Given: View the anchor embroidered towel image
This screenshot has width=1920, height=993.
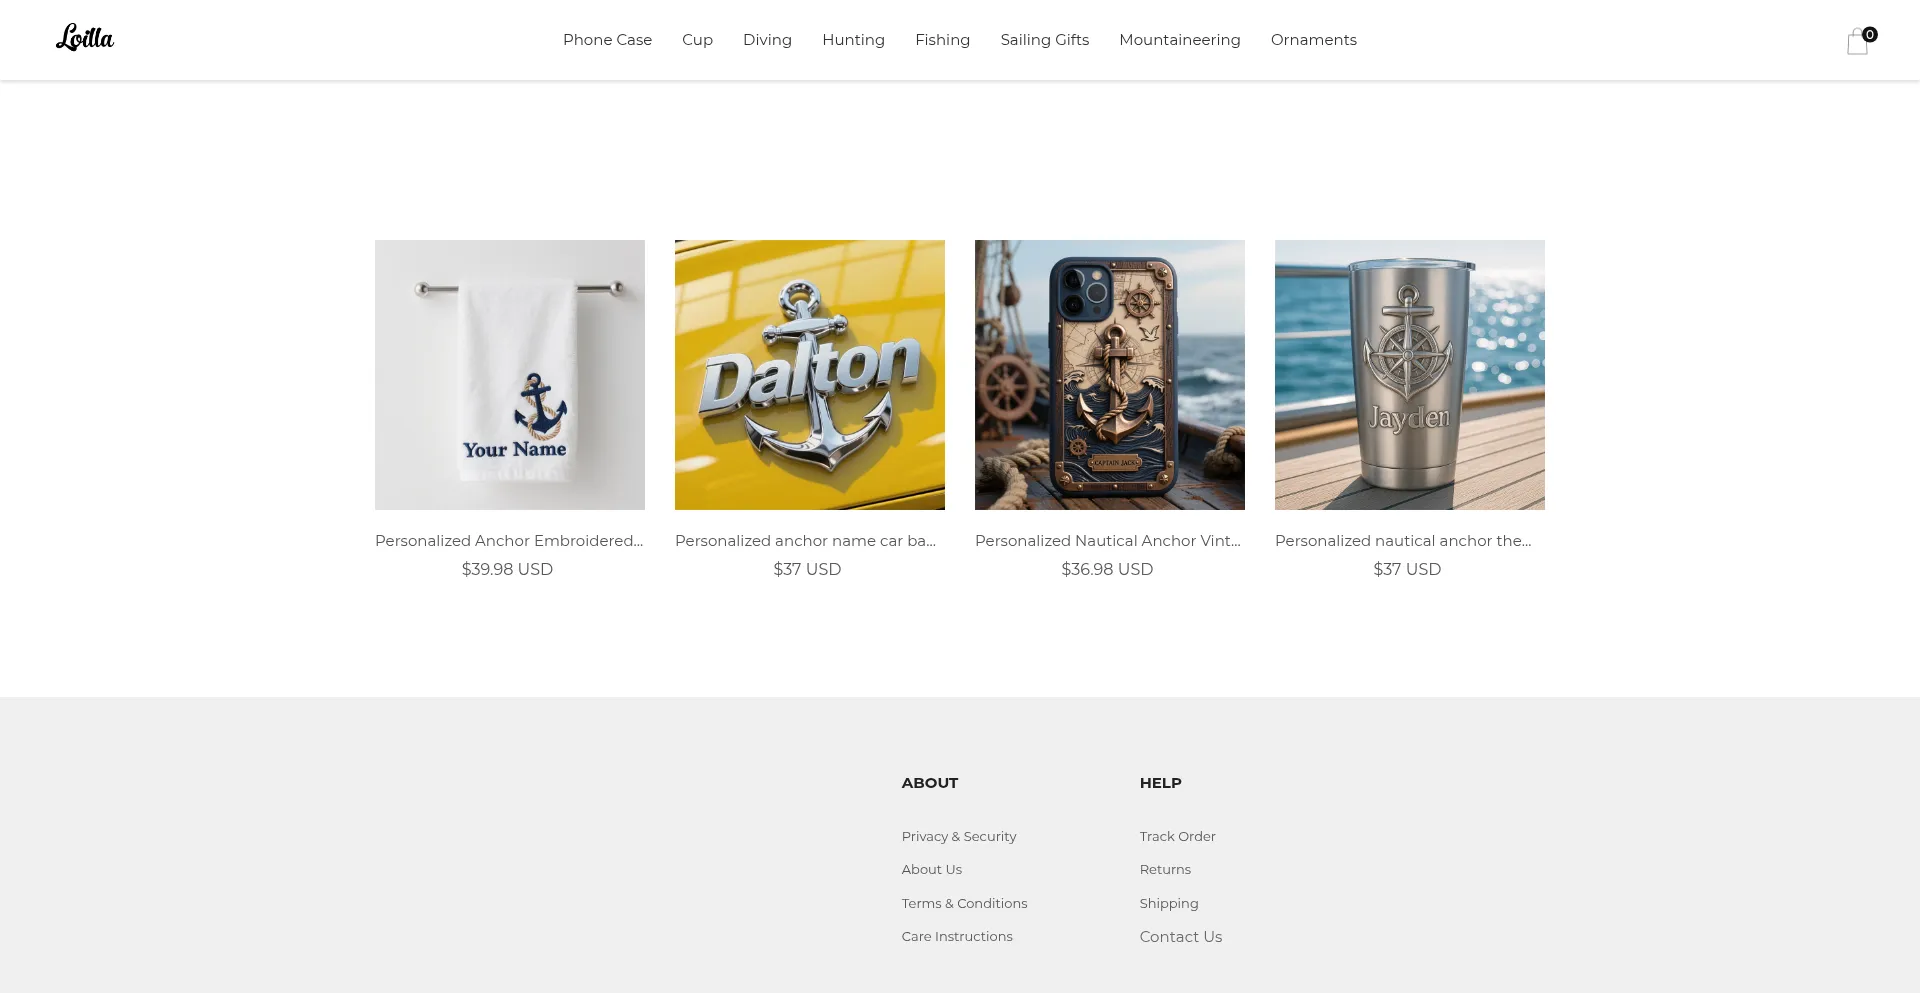Looking at the screenshot, I should tap(510, 375).
